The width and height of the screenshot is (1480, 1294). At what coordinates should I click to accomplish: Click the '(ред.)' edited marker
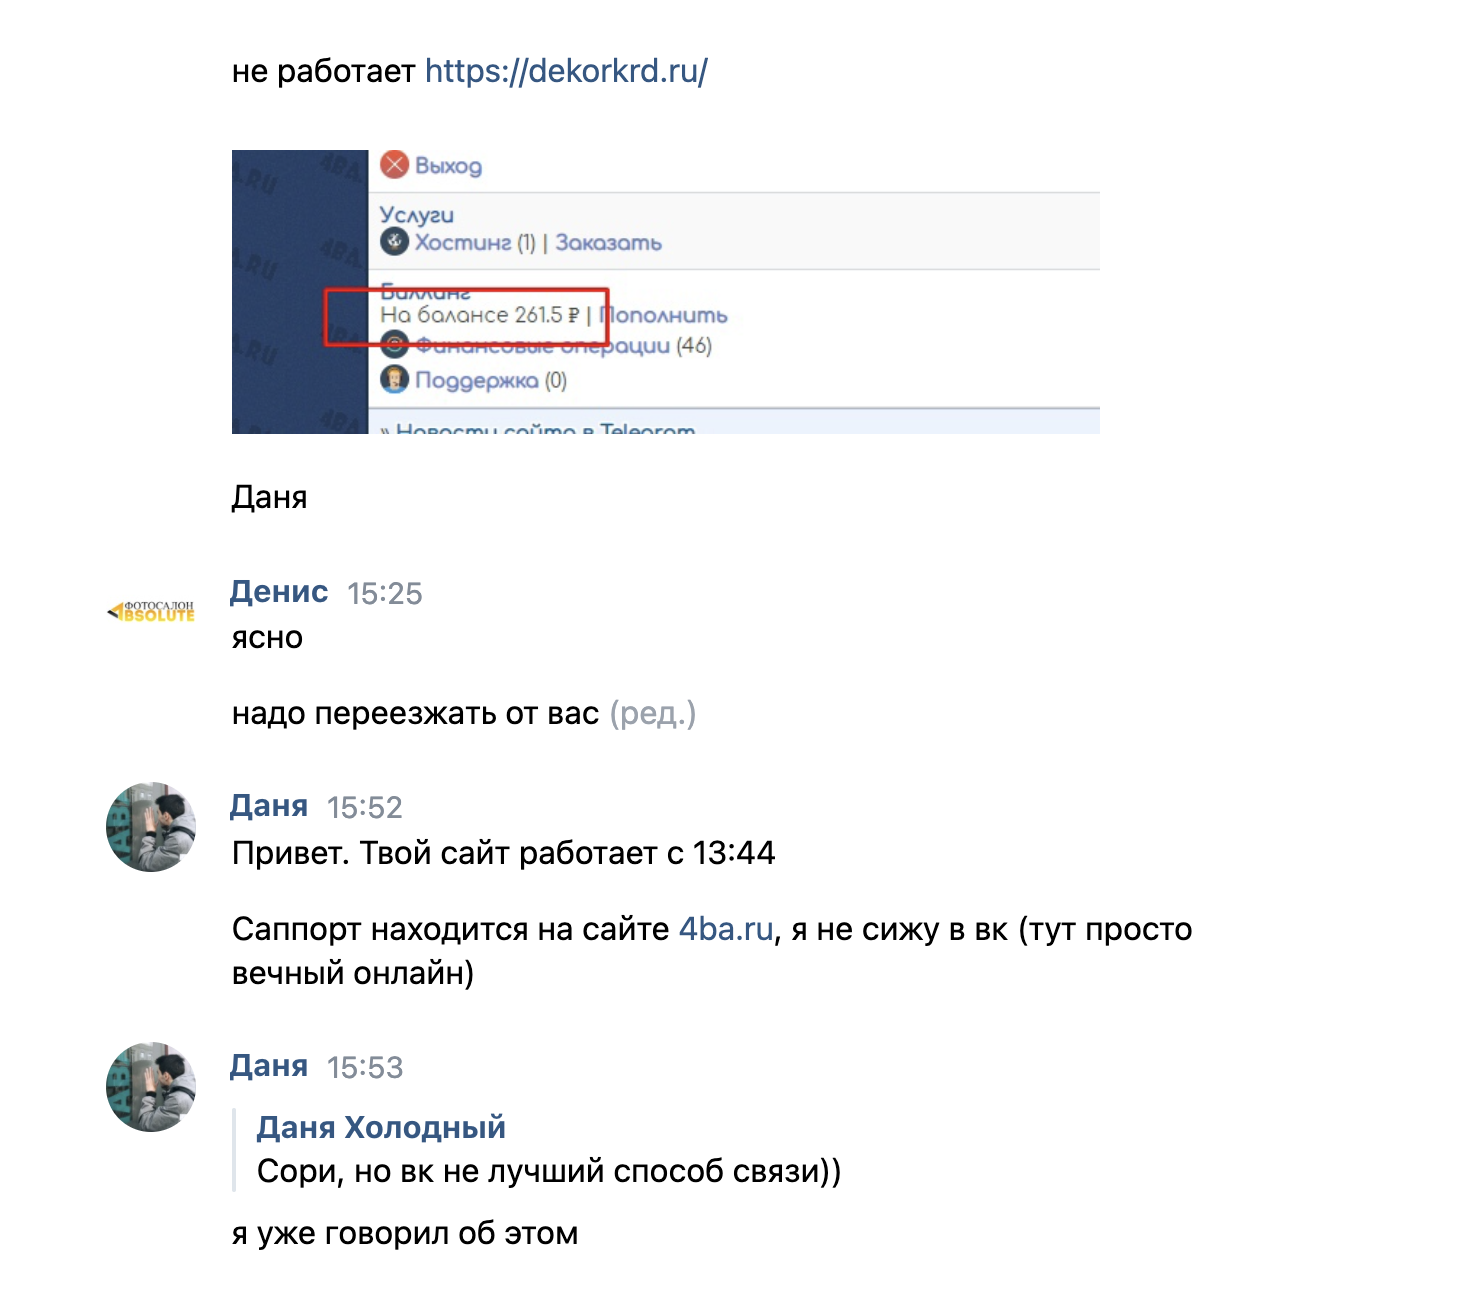653,713
